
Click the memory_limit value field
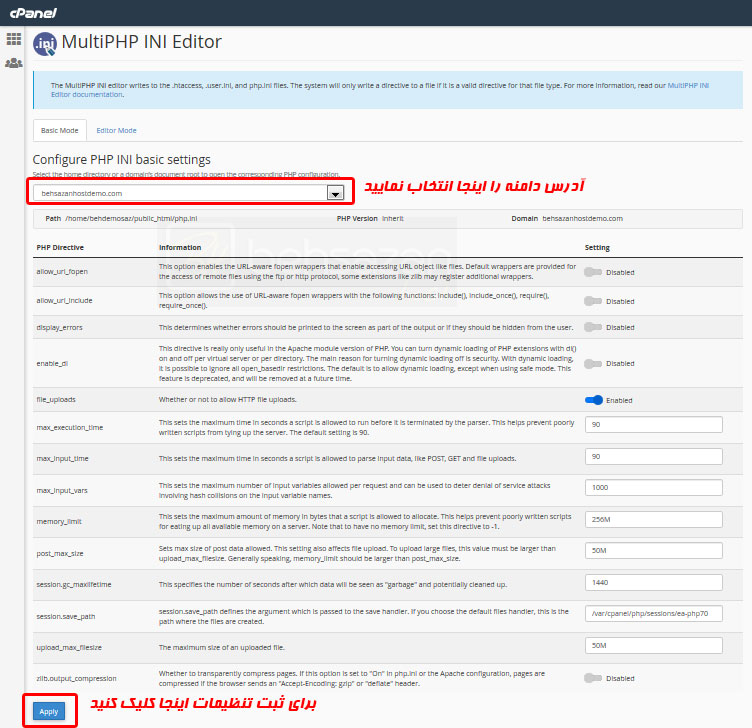(x=654, y=519)
